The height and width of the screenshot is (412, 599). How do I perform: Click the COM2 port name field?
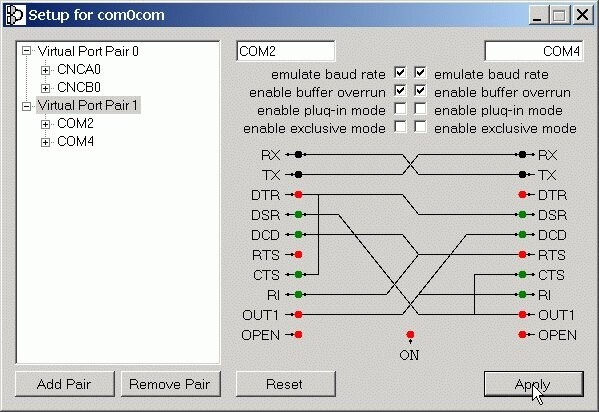pyautogui.click(x=286, y=51)
